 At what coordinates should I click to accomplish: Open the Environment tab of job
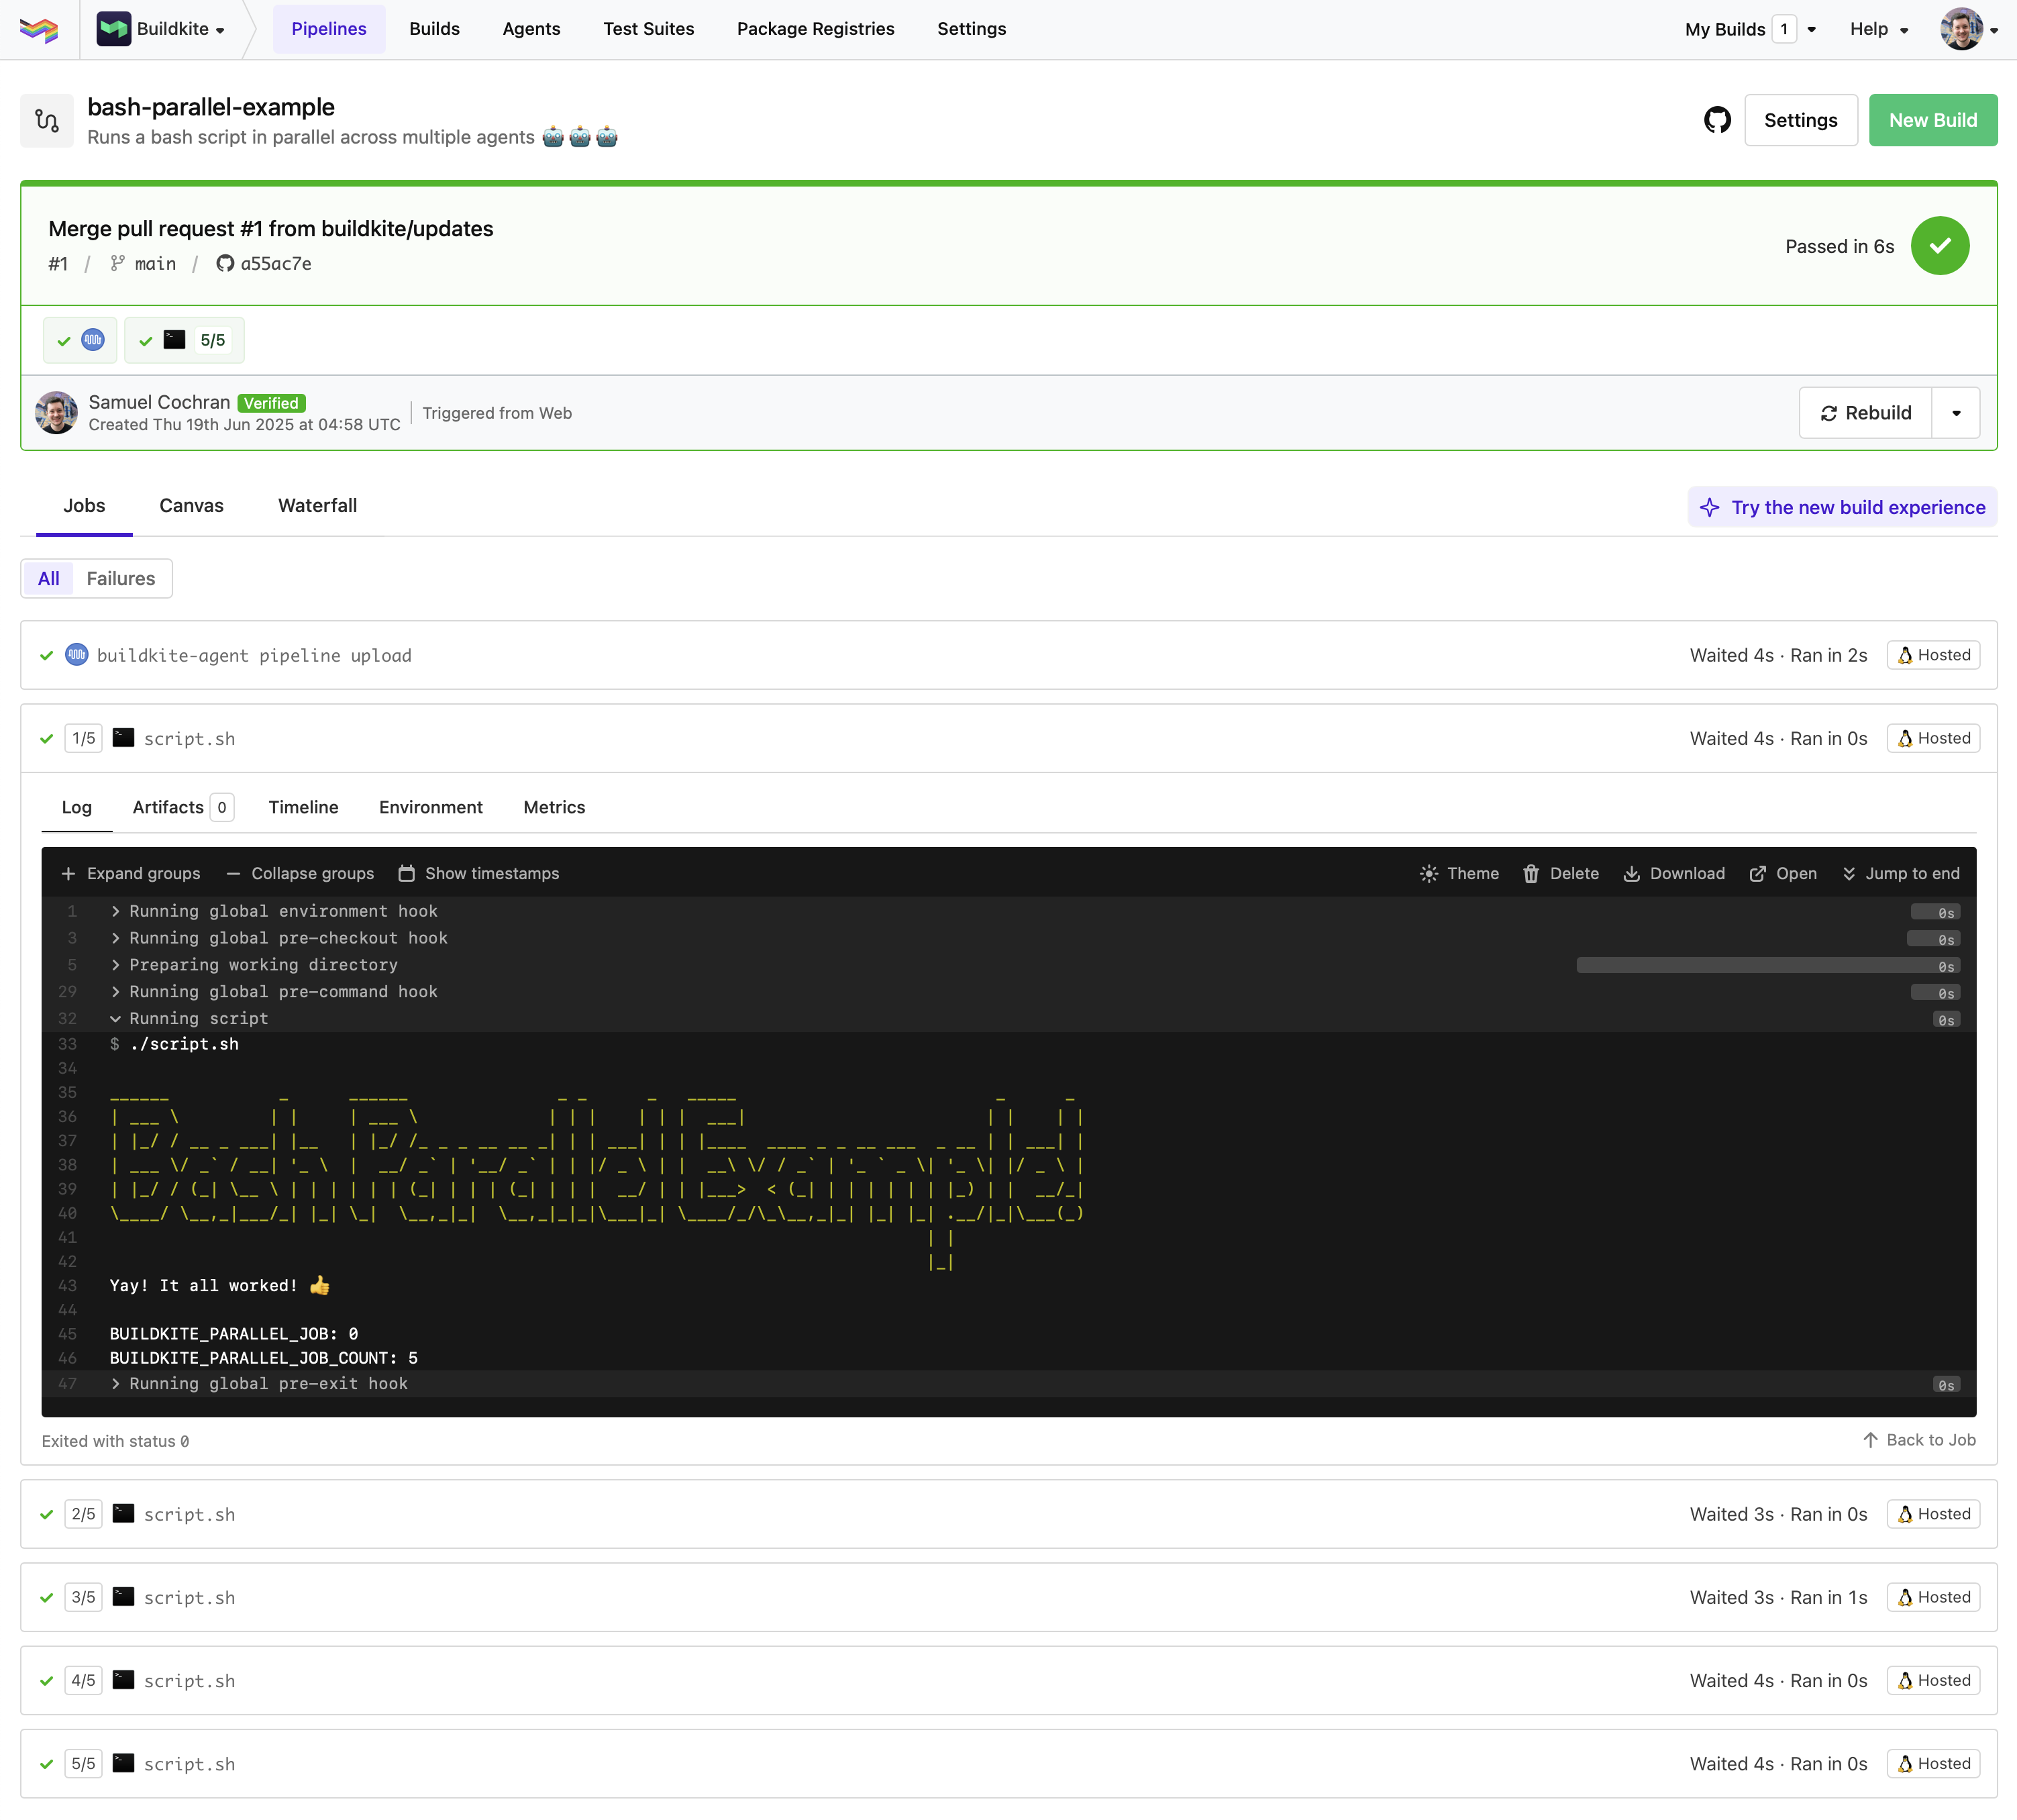pyautogui.click(x=430, y=807)
